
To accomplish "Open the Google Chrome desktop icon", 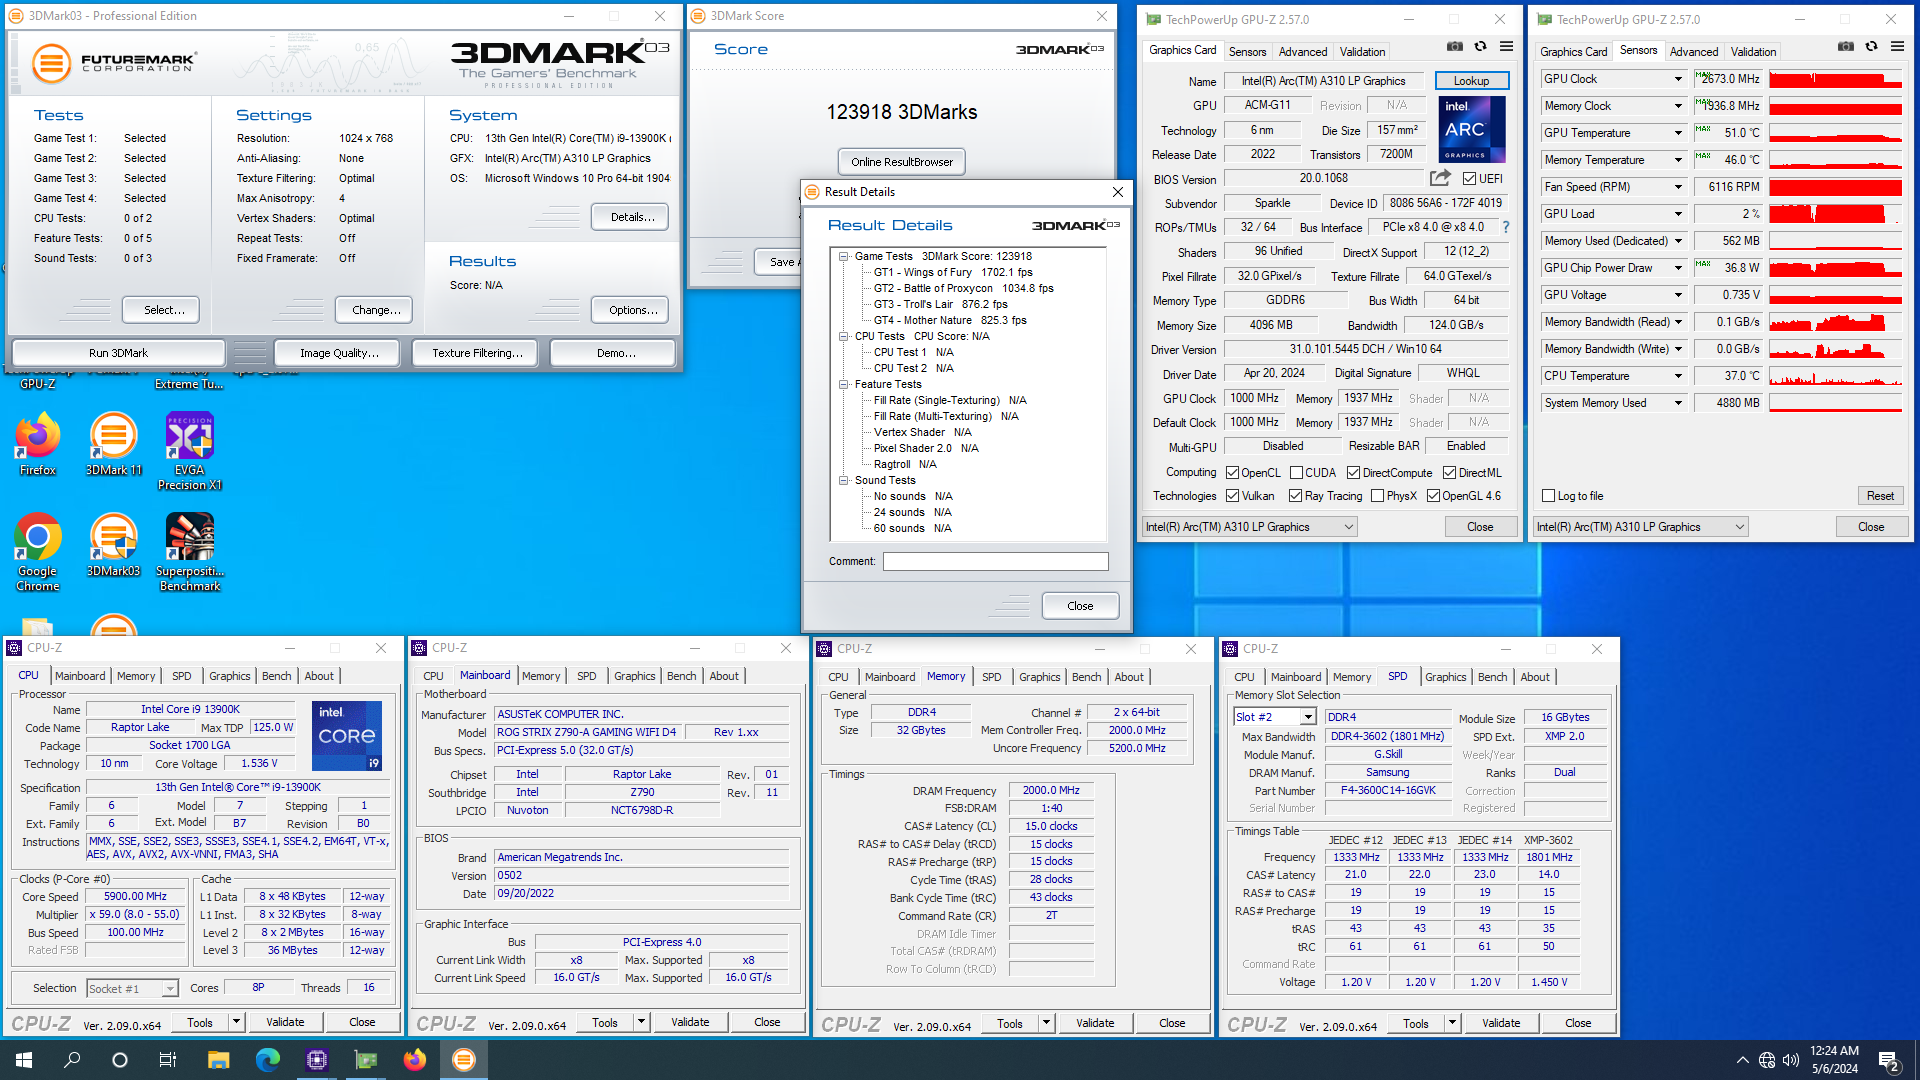I will pyautogui.click(x=38, y=553).
